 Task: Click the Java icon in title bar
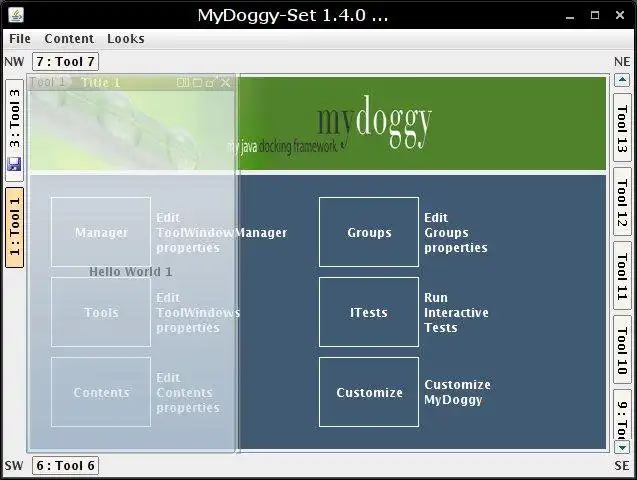click(x=15, y=15)
